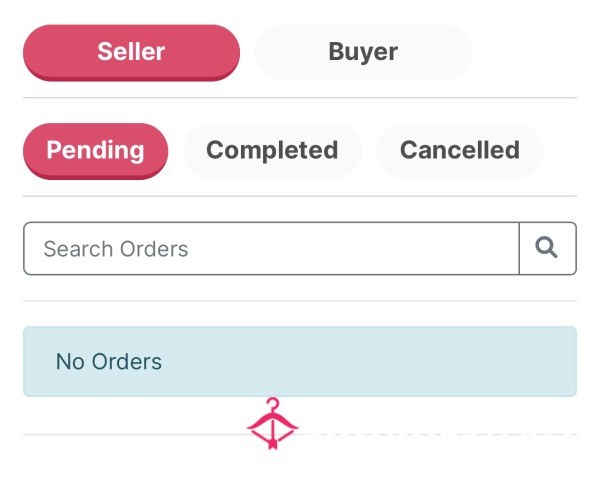Click the Buyer button
Screen dimensions: 600x478
(363, 52)
